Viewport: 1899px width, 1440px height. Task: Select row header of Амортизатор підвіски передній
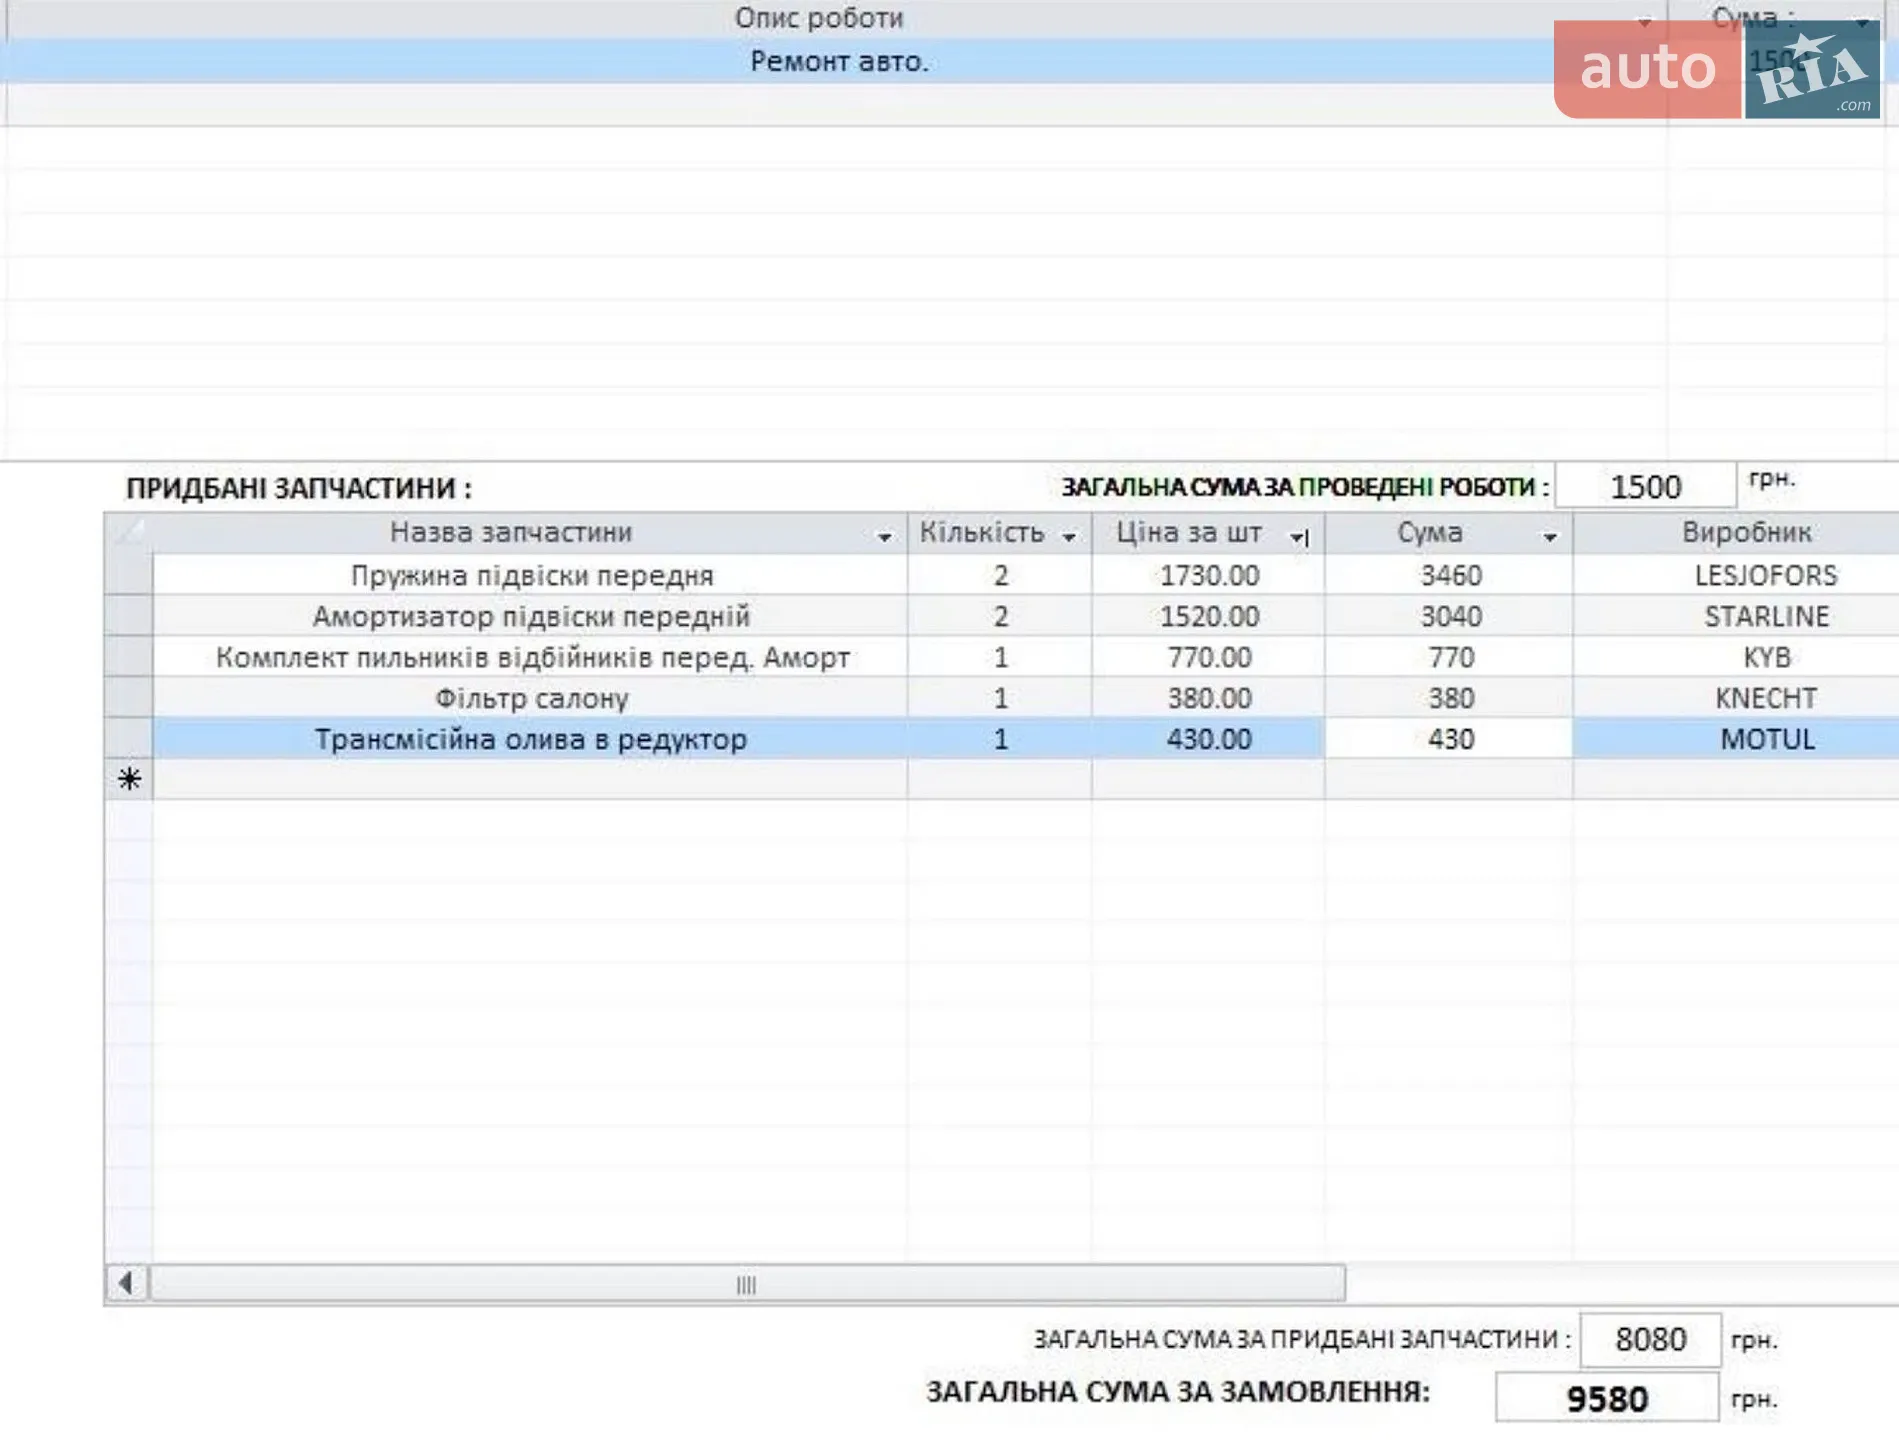coord(129,616)
